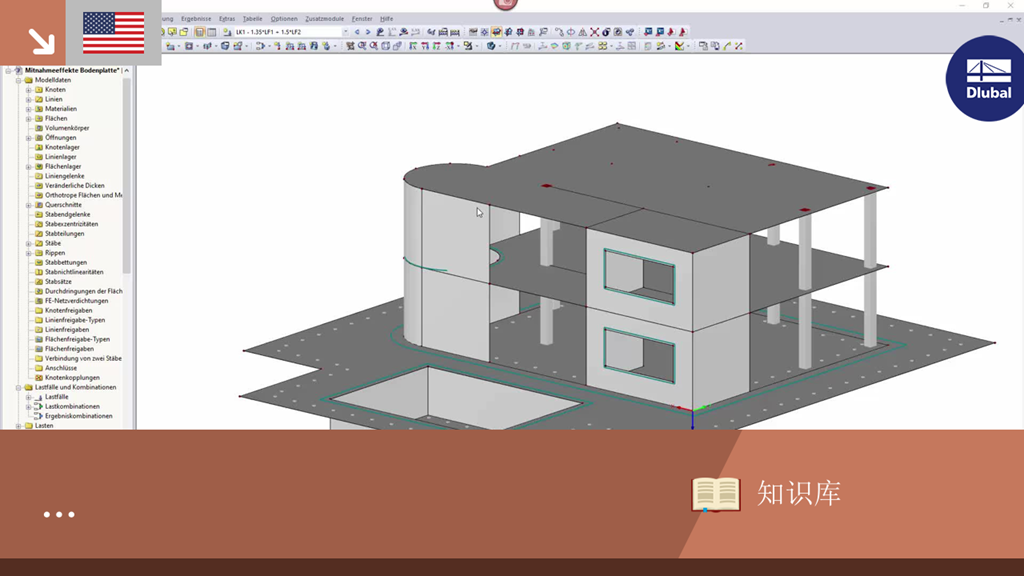Select Liniengelenke in navigator

[64, 176]
